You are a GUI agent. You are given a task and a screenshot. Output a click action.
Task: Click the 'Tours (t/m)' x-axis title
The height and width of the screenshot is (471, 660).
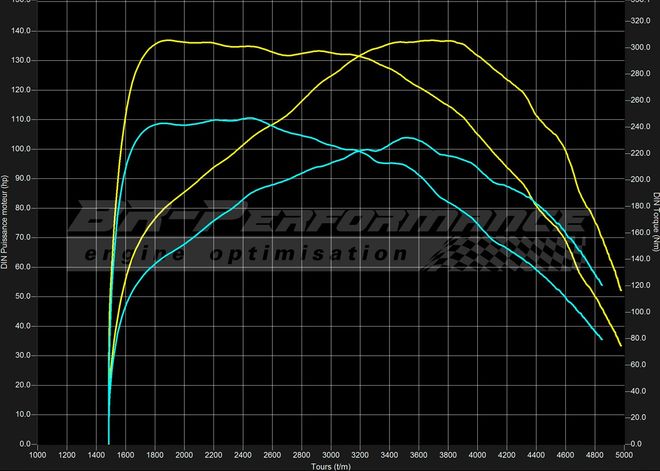click(x=331, y=465)
